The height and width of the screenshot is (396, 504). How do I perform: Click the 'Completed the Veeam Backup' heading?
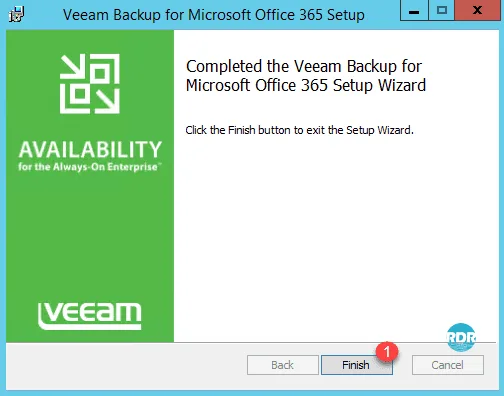[304, 66]
